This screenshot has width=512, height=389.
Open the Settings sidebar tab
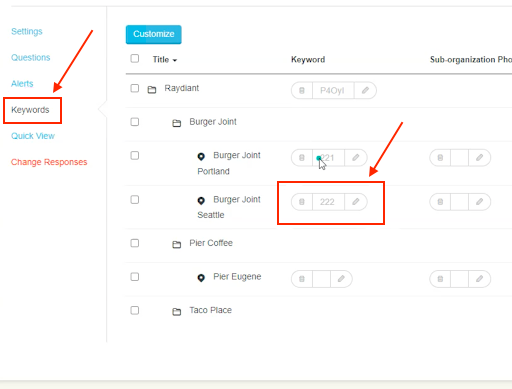coord(27,31)
